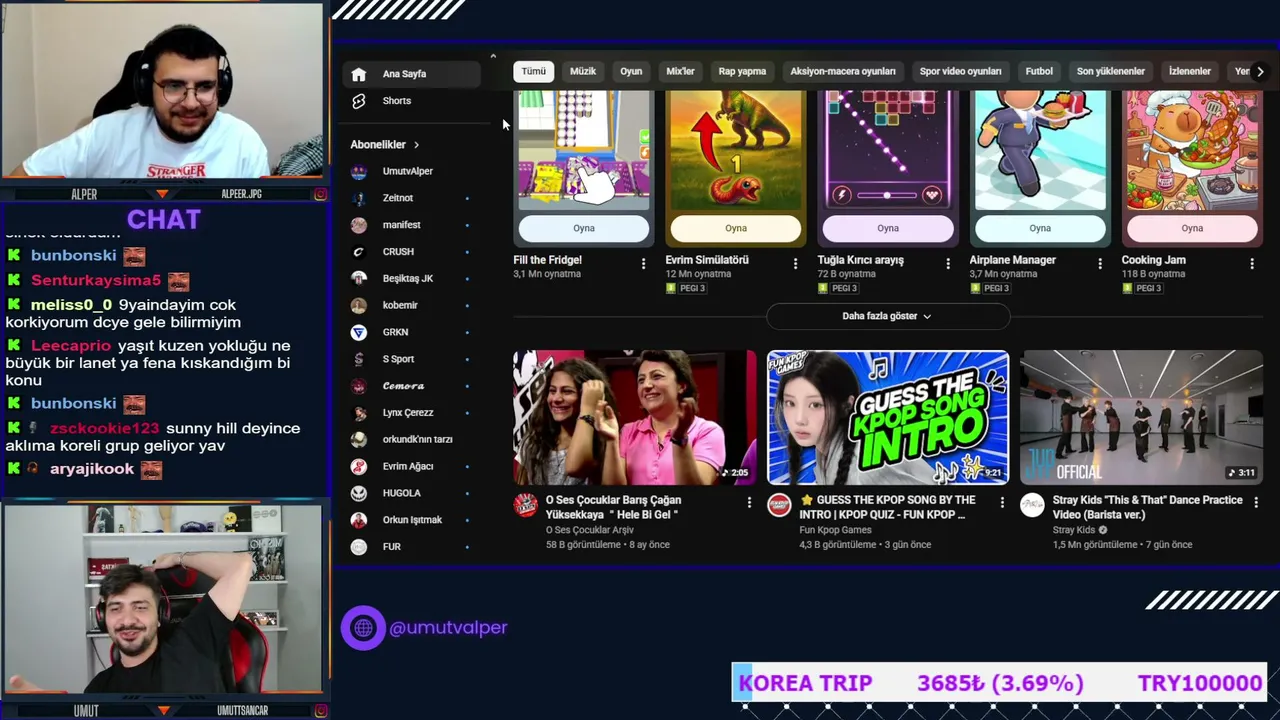Open GUESS THE KPOP SONG video title
The image size is (1280, 720).
[x=887, y=507]
